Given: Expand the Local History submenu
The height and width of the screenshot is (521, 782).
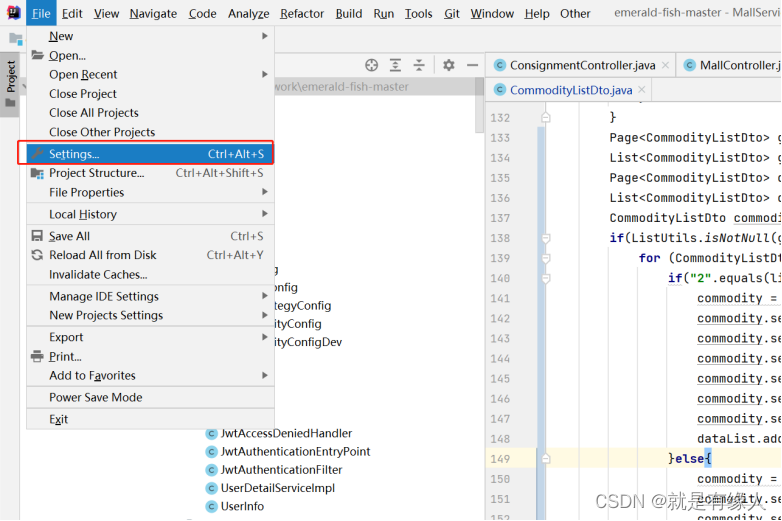Looking at the screenshot, I should click(x=150, y=214).
